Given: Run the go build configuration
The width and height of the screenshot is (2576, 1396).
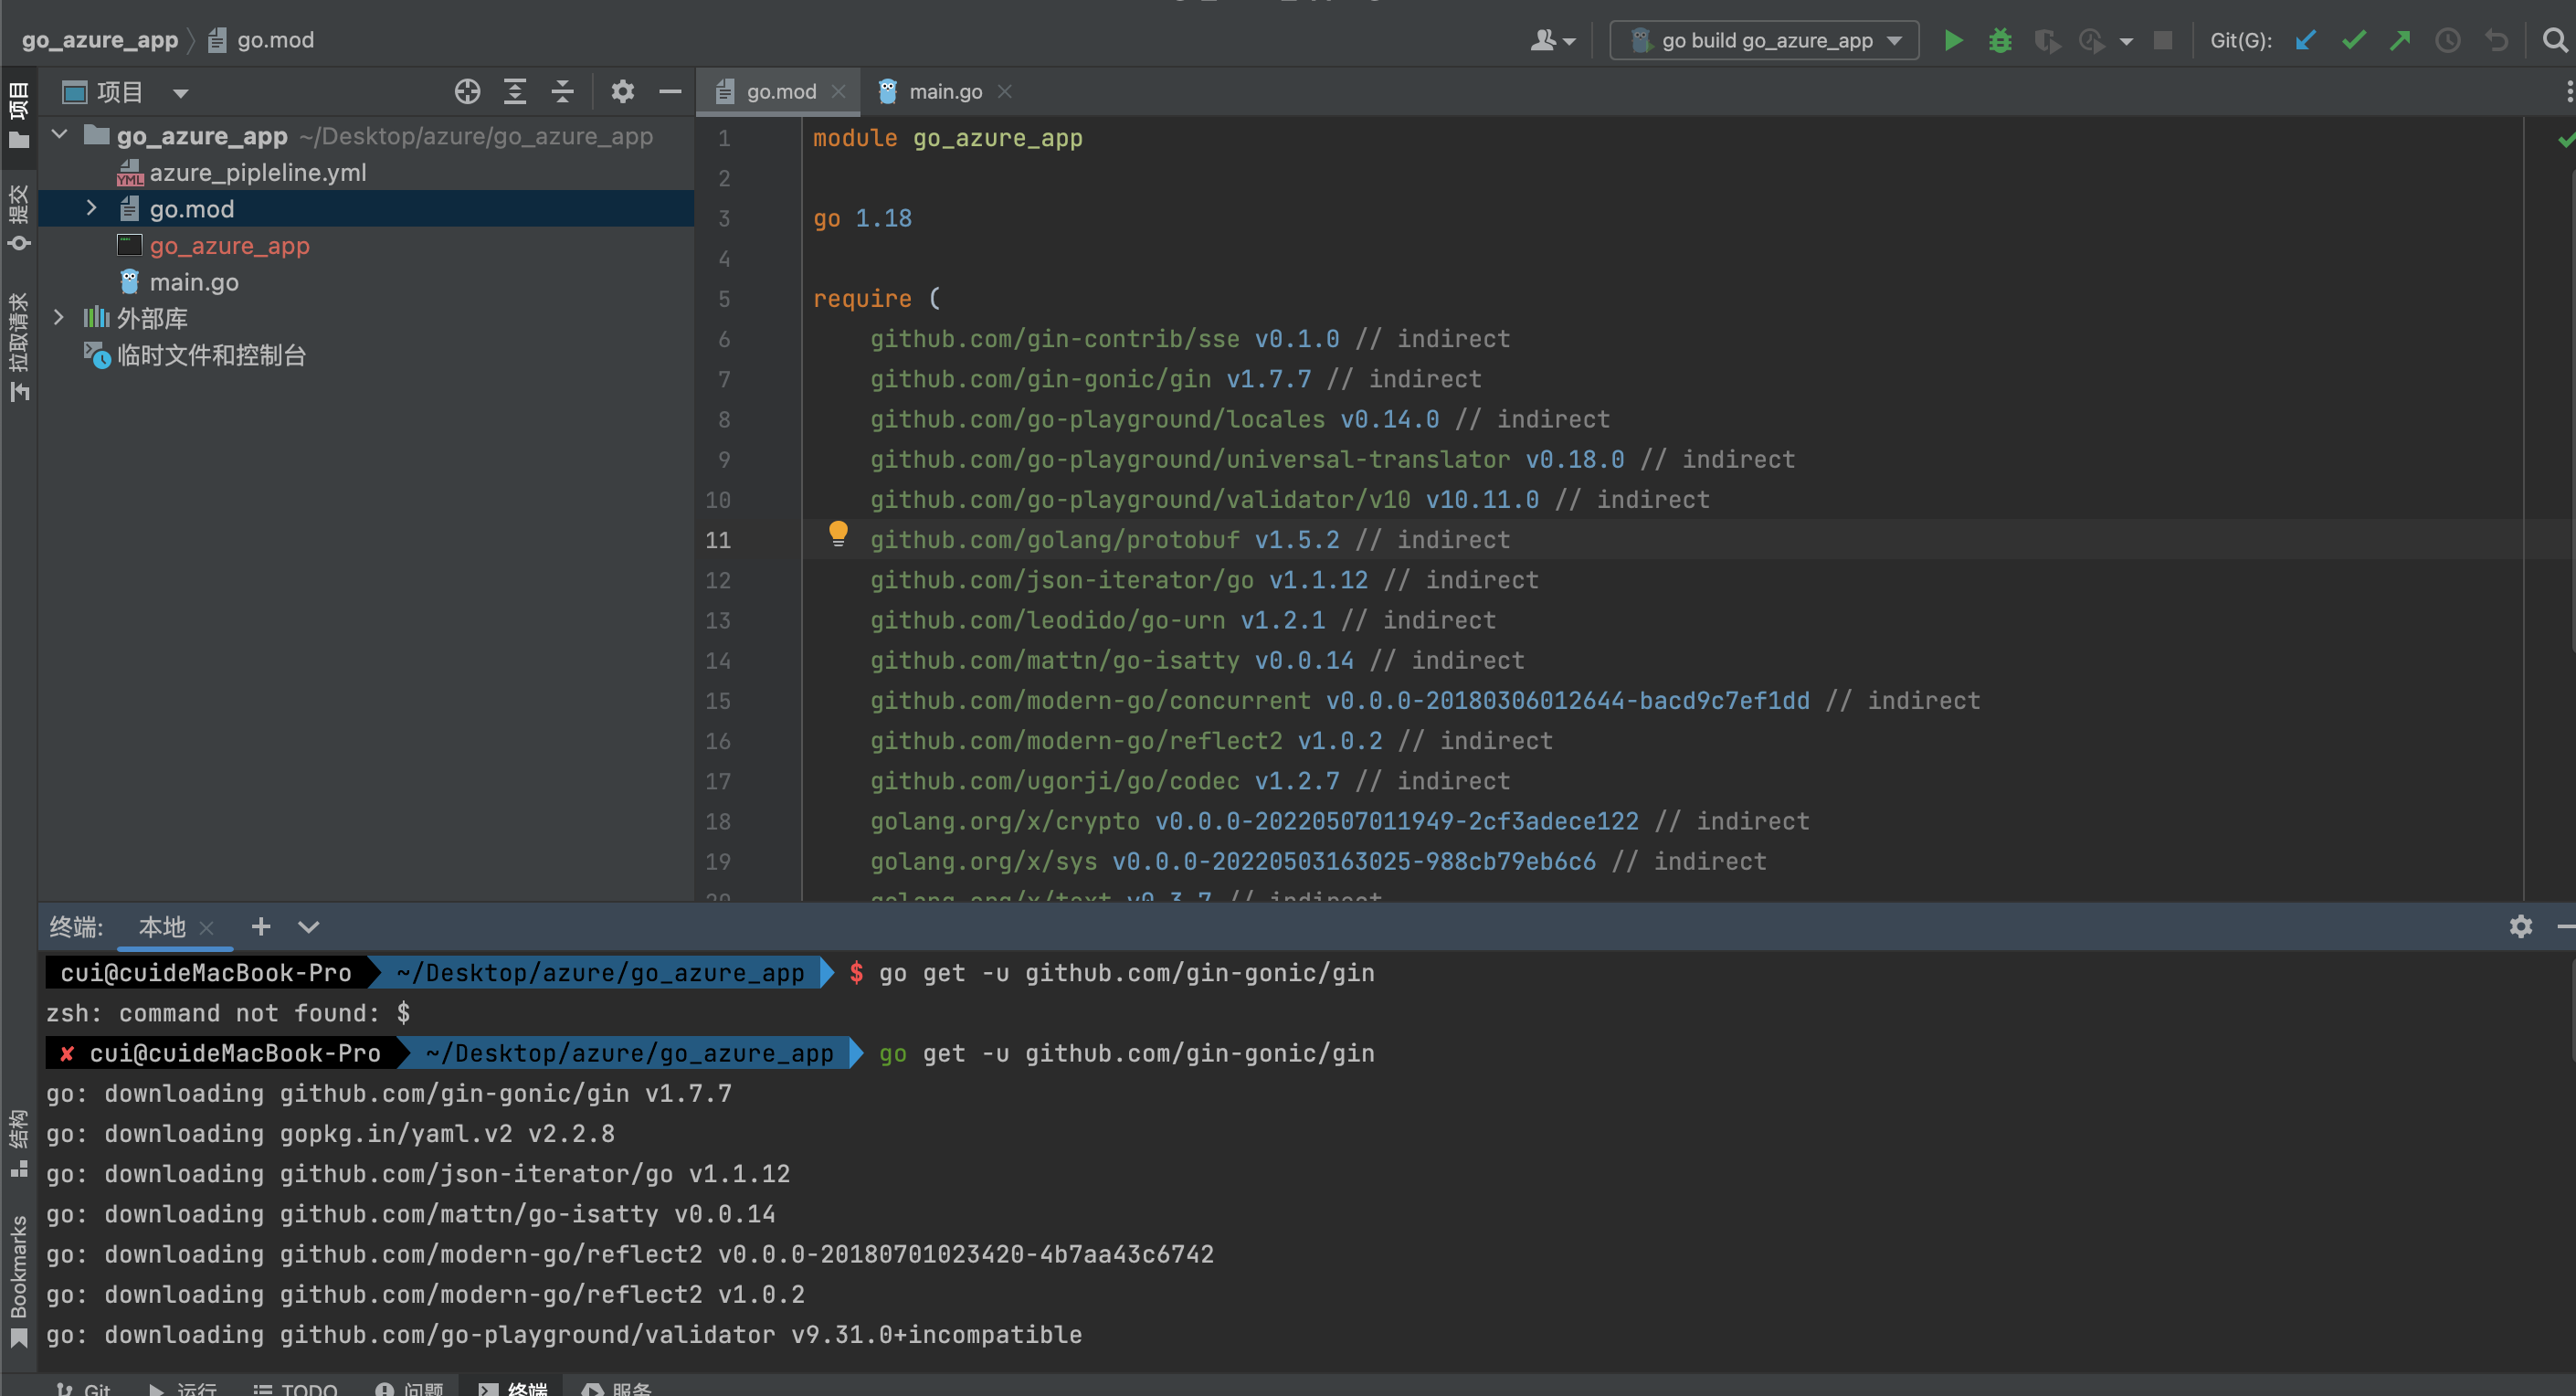Looking at the screenshot, I should (1952, 40).
